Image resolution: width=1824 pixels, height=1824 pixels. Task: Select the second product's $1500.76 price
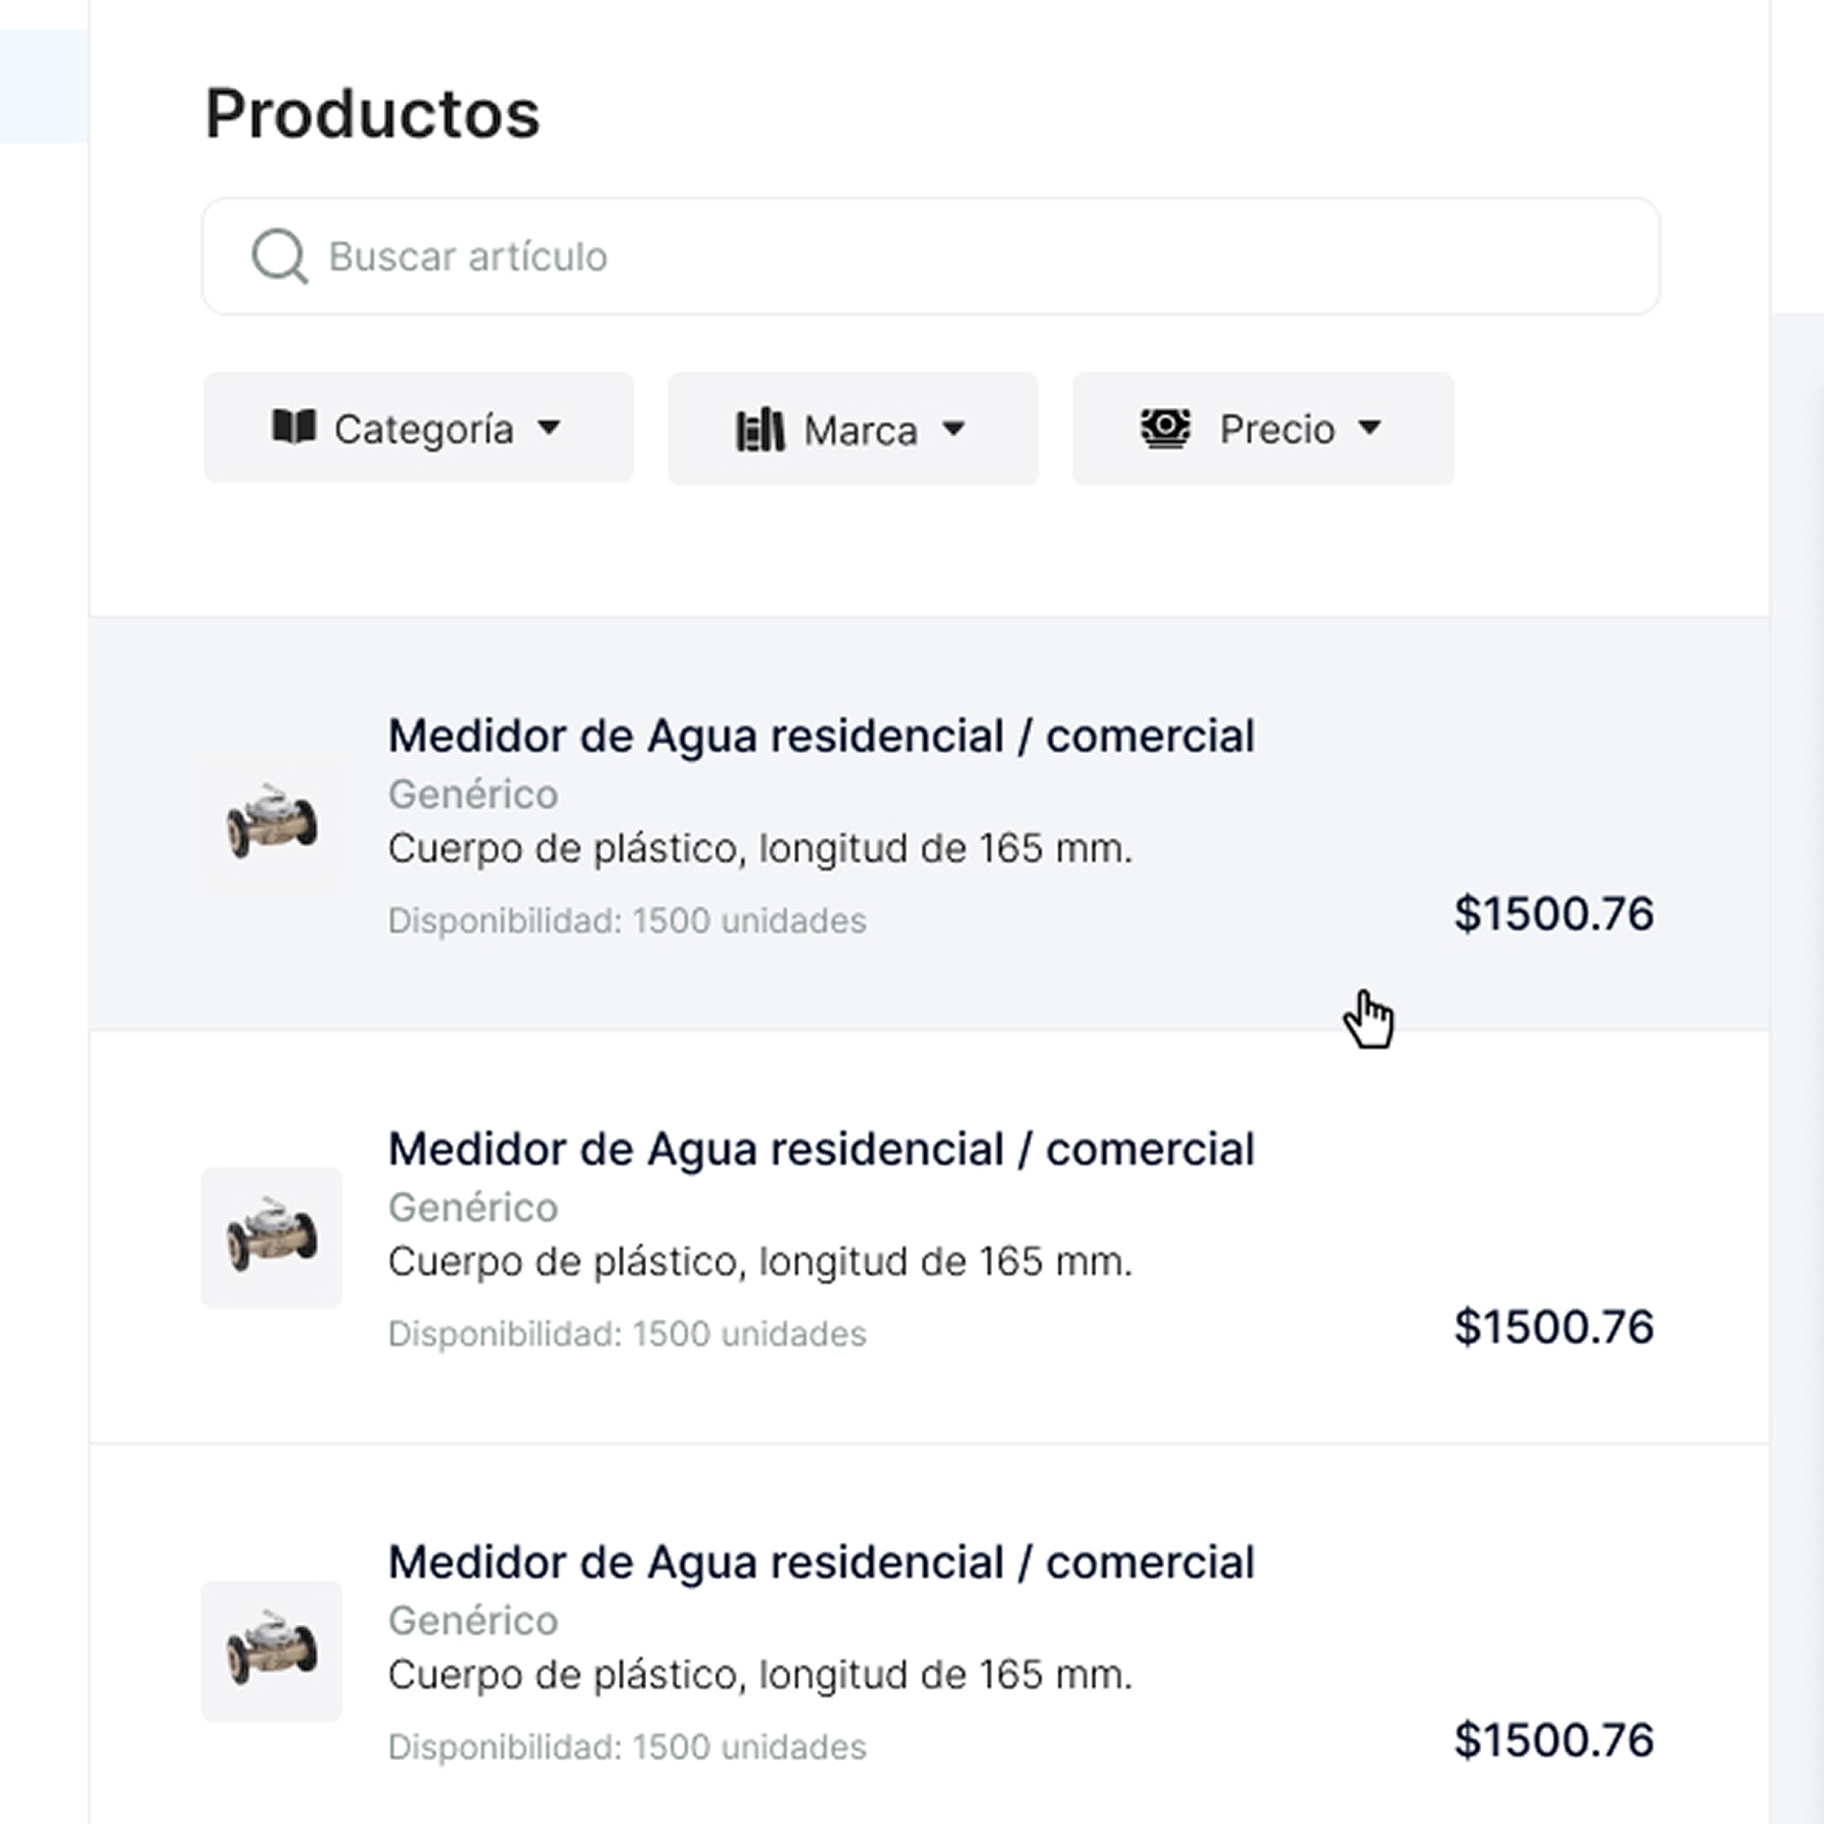[x=1554, y=1327]
